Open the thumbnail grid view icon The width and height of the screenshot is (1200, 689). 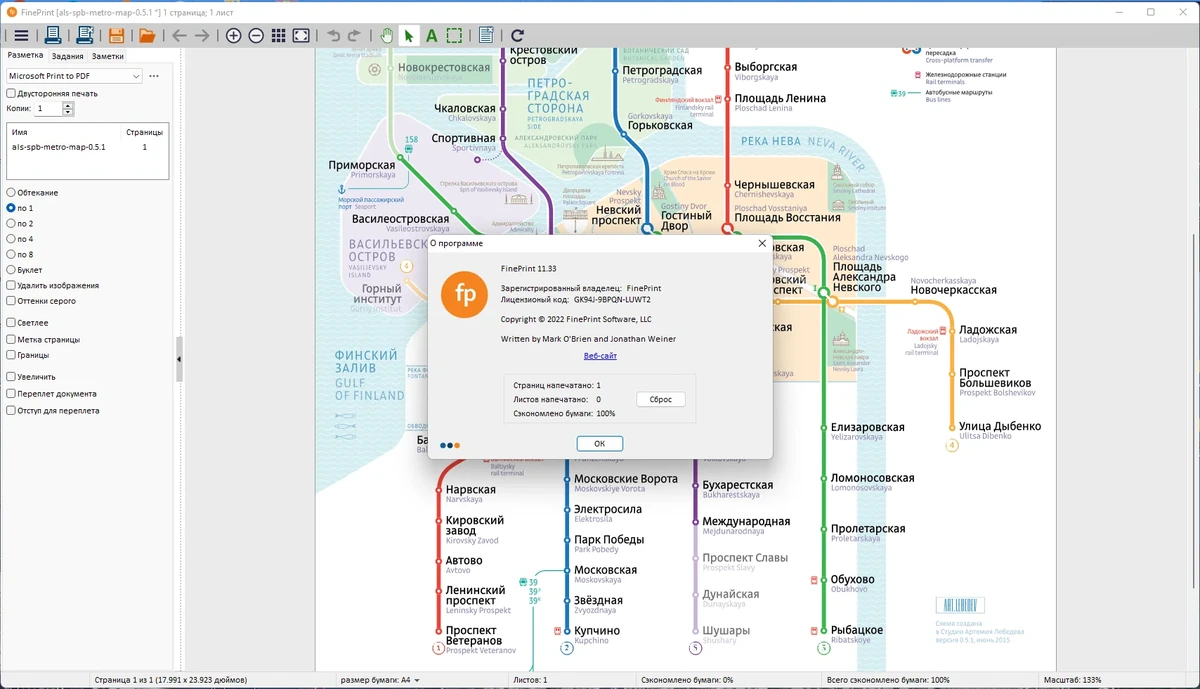click(278, 36)
